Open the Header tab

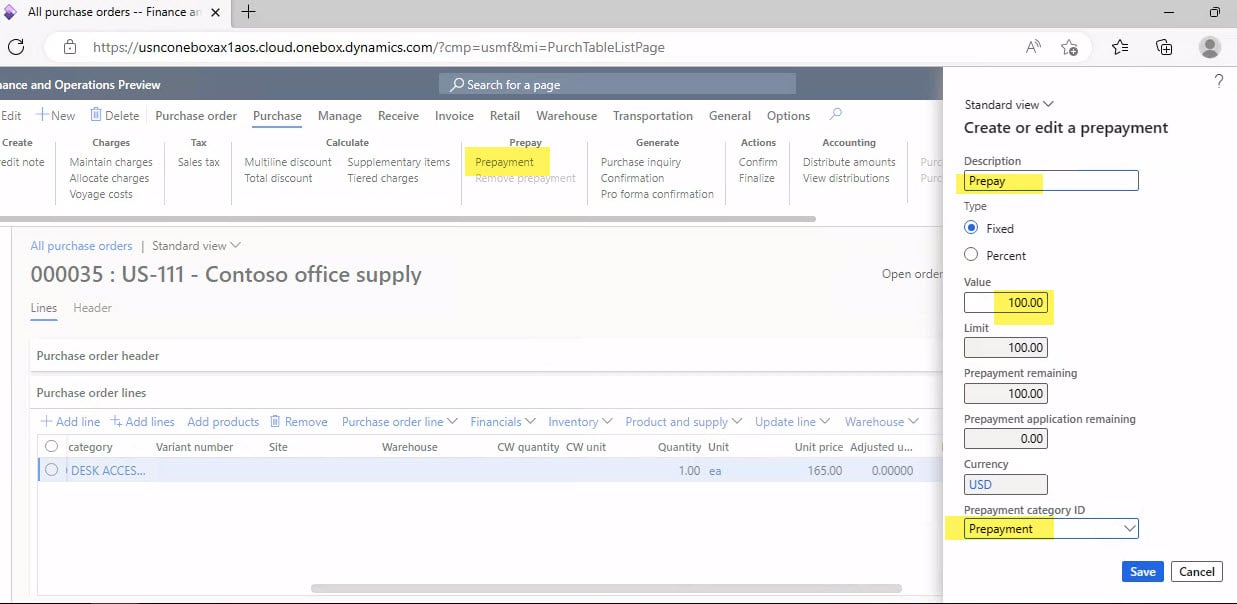pos(92,308)
